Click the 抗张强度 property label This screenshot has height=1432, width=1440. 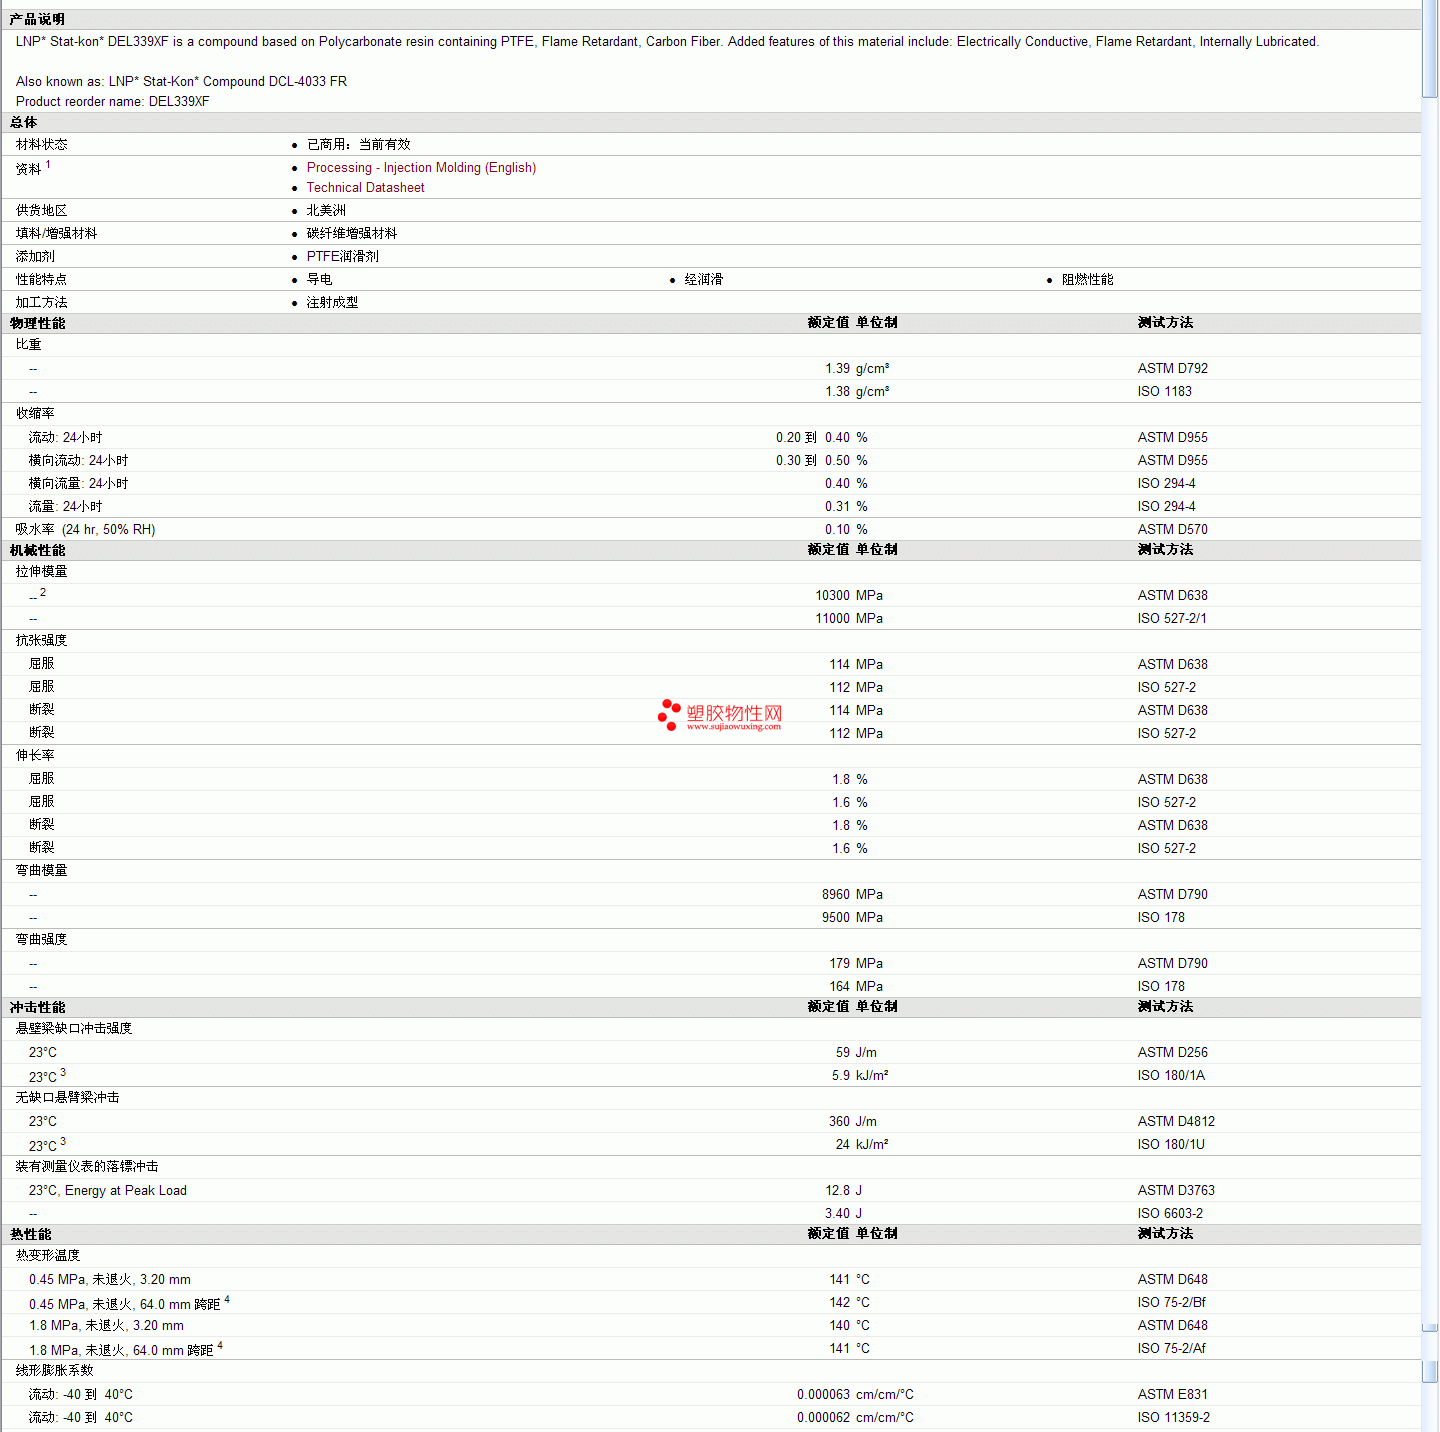coord(42,641)
